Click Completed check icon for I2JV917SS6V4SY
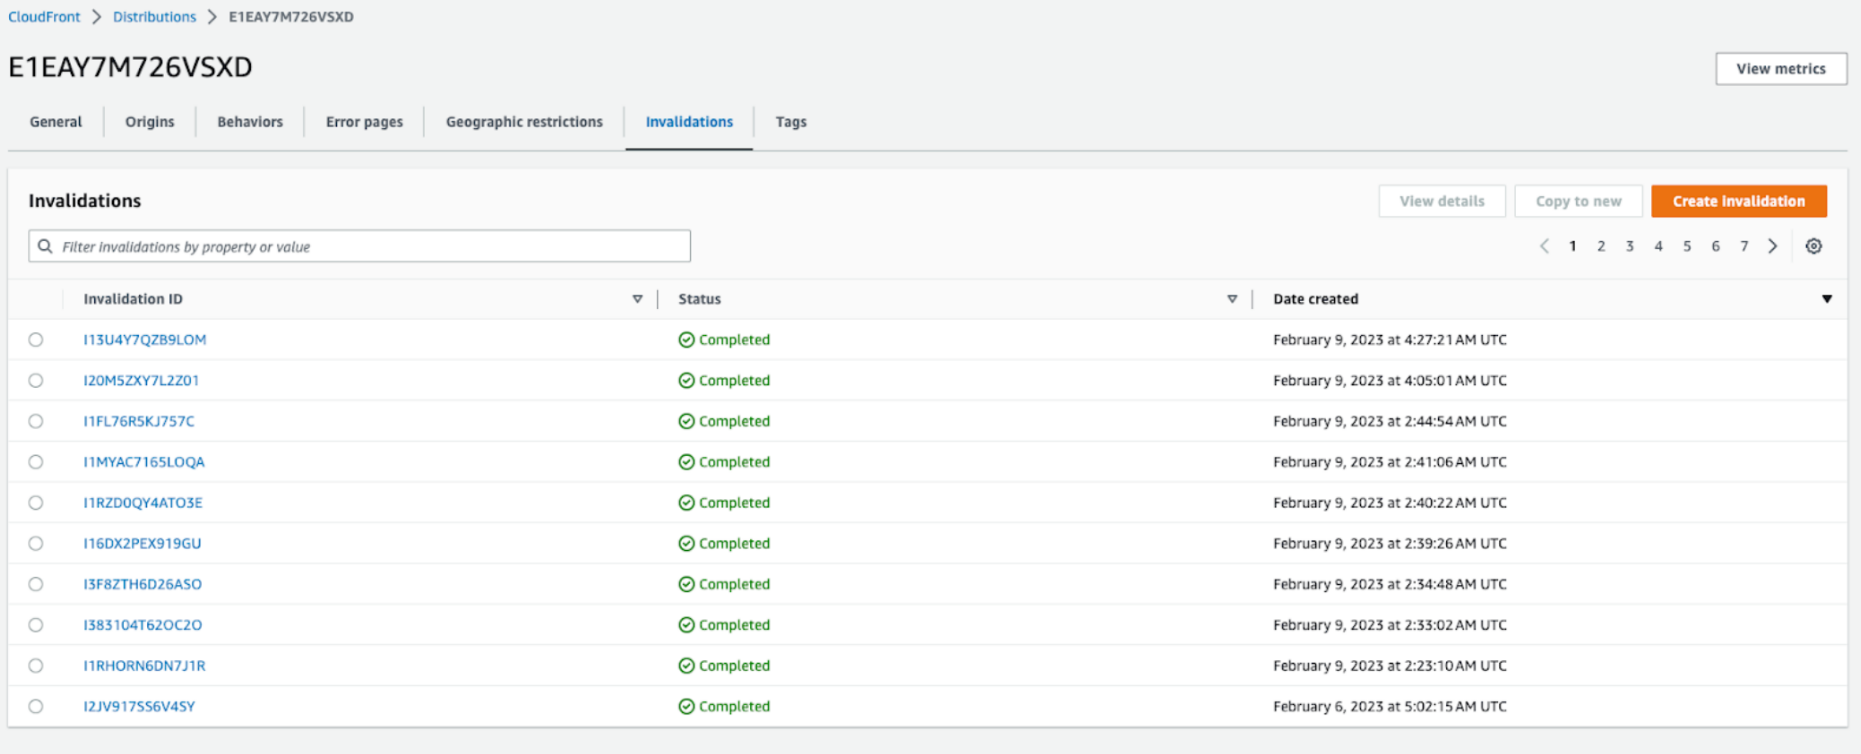Screen dimensions: 1861x754 (686, 706)
